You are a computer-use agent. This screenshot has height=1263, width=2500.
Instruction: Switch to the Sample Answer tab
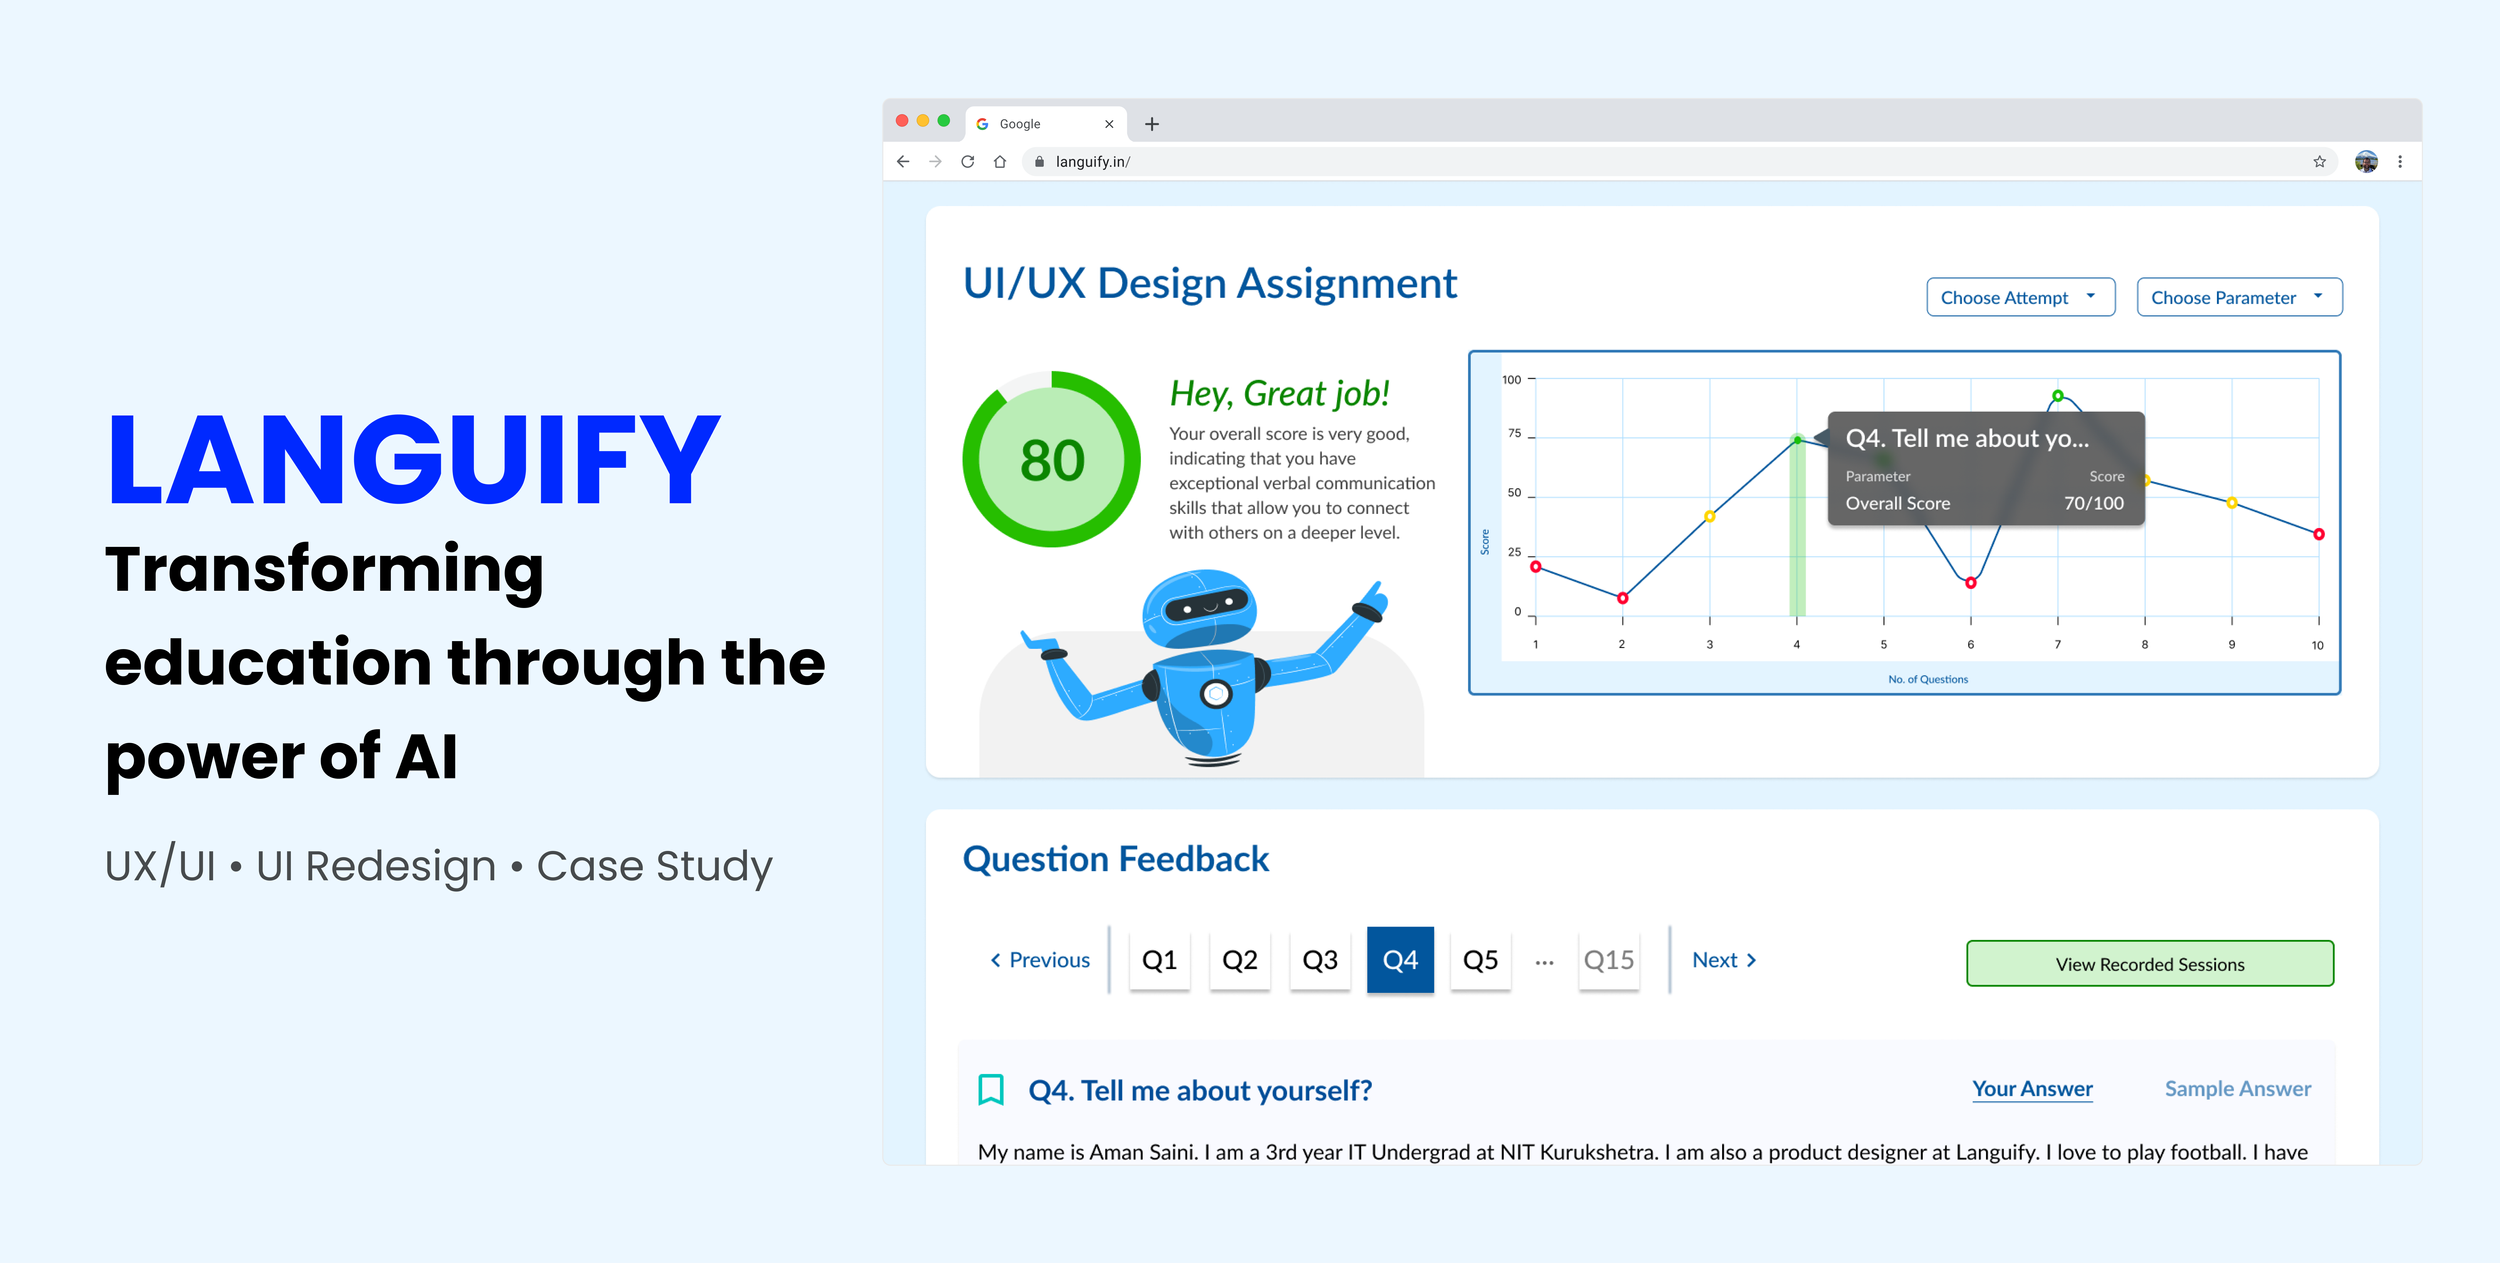2238,1089
